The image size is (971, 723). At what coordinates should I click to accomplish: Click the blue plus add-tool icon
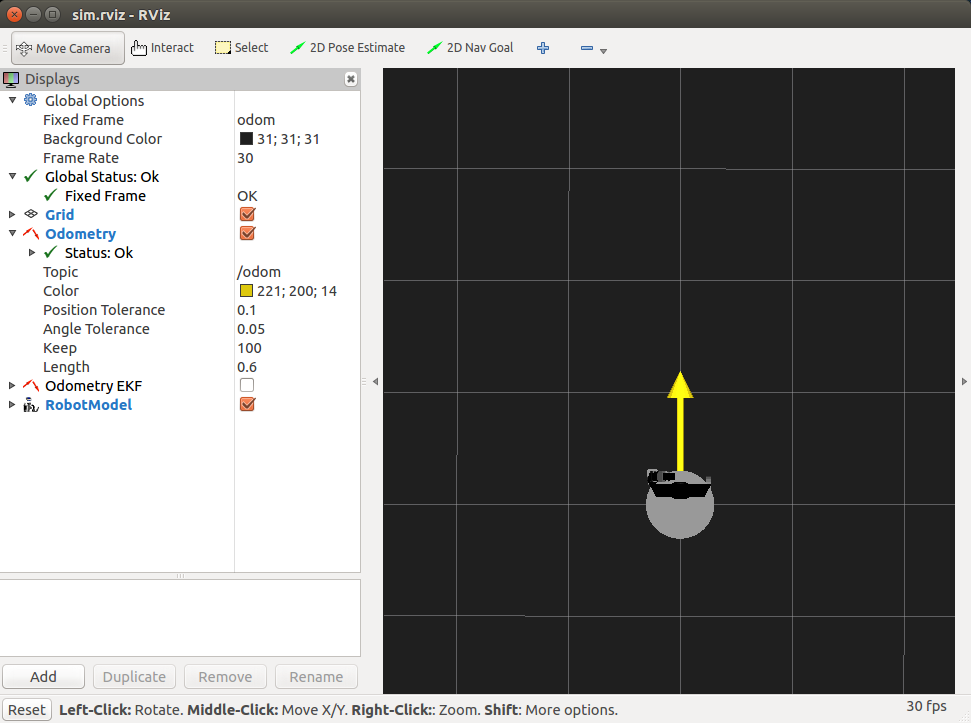pos(543,48)
